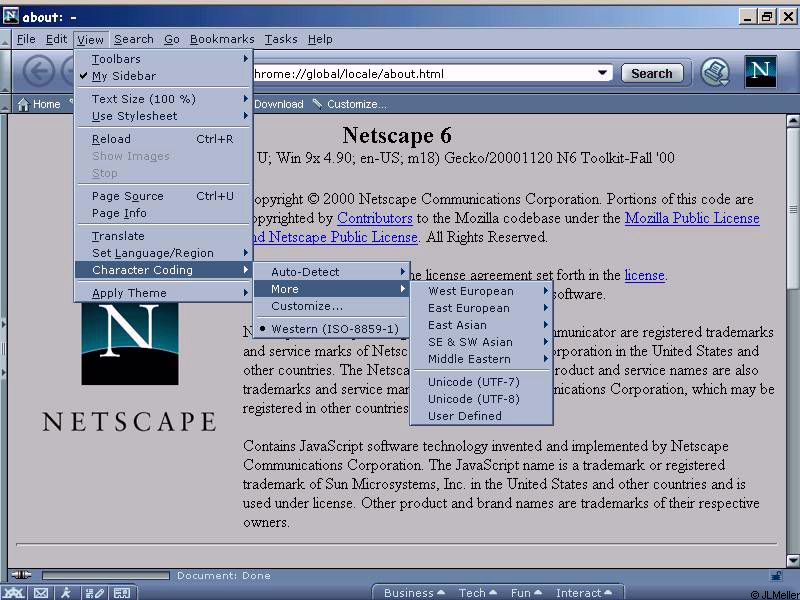The width and height of the screenshot is (800, 600).
Task: Choose Page Source from the View menu
Action: [163, 196]
